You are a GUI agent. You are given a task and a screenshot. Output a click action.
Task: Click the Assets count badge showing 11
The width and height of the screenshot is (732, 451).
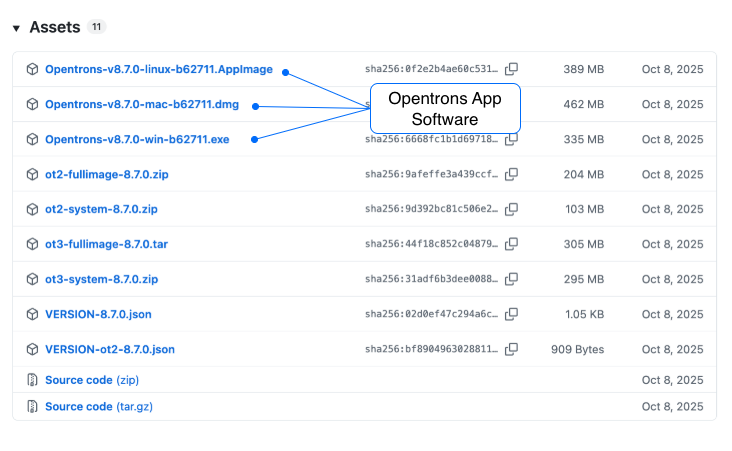click(96, 27)
